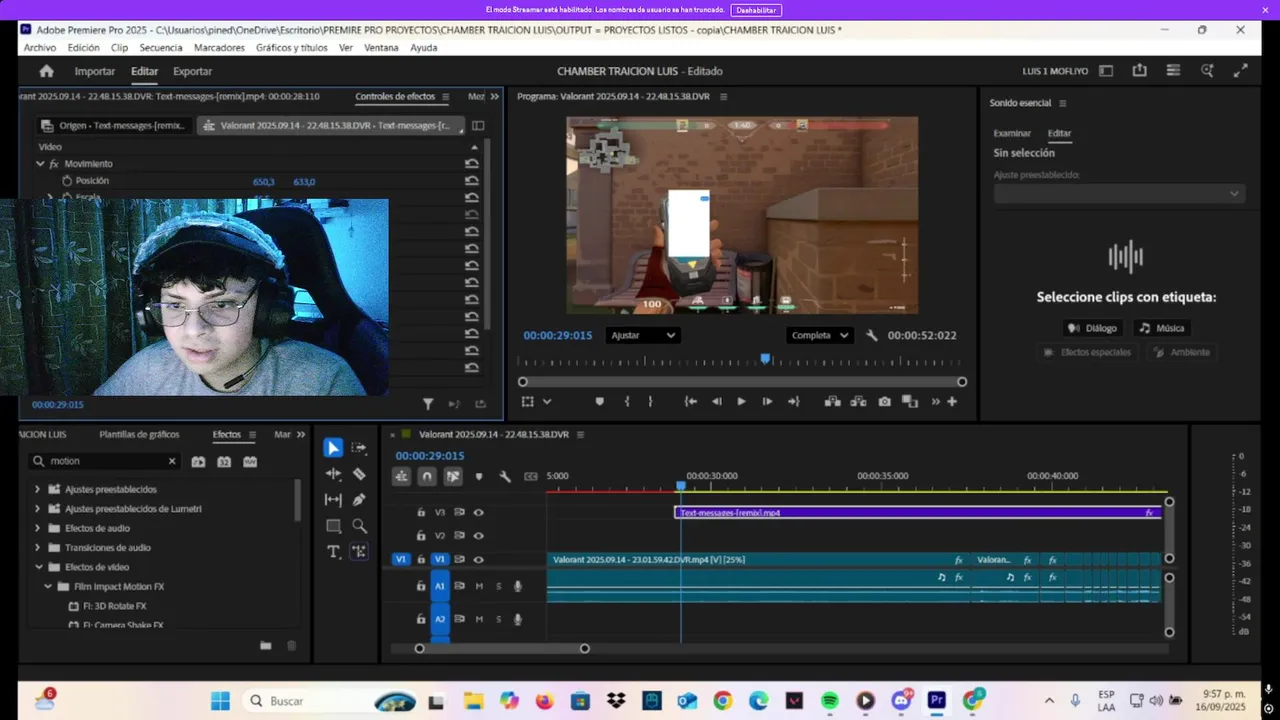Open Ajuste preestablecido dropdown in Sonido esencial
Image resolution: width=1280 pixels, height=720 pixels.
(x=1119, y=194)
